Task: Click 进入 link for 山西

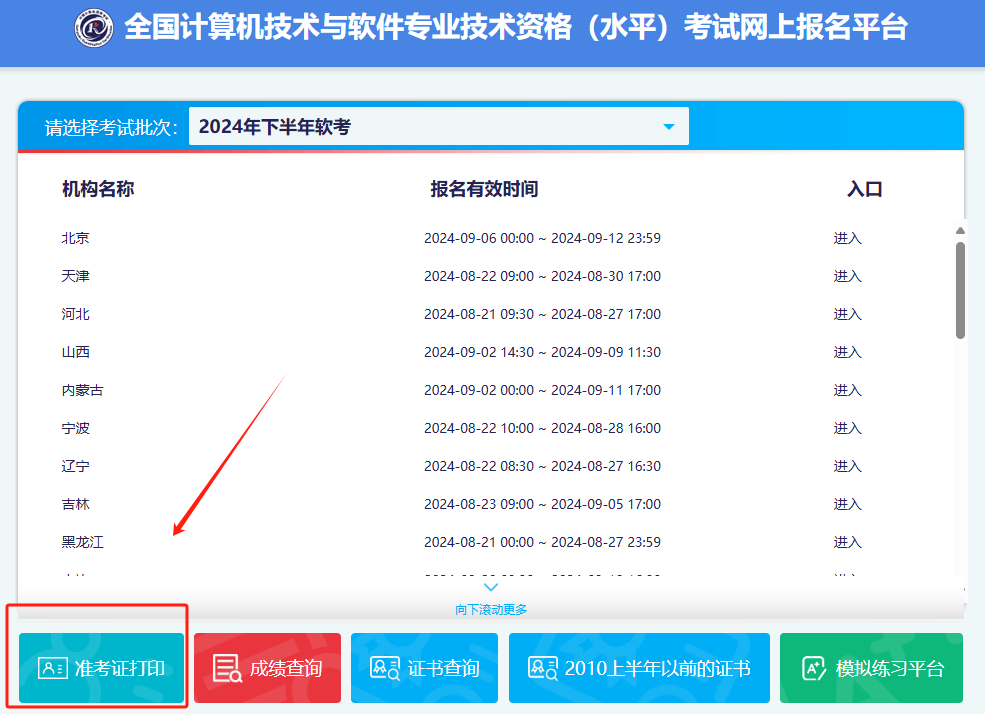Action: point(847,352)
